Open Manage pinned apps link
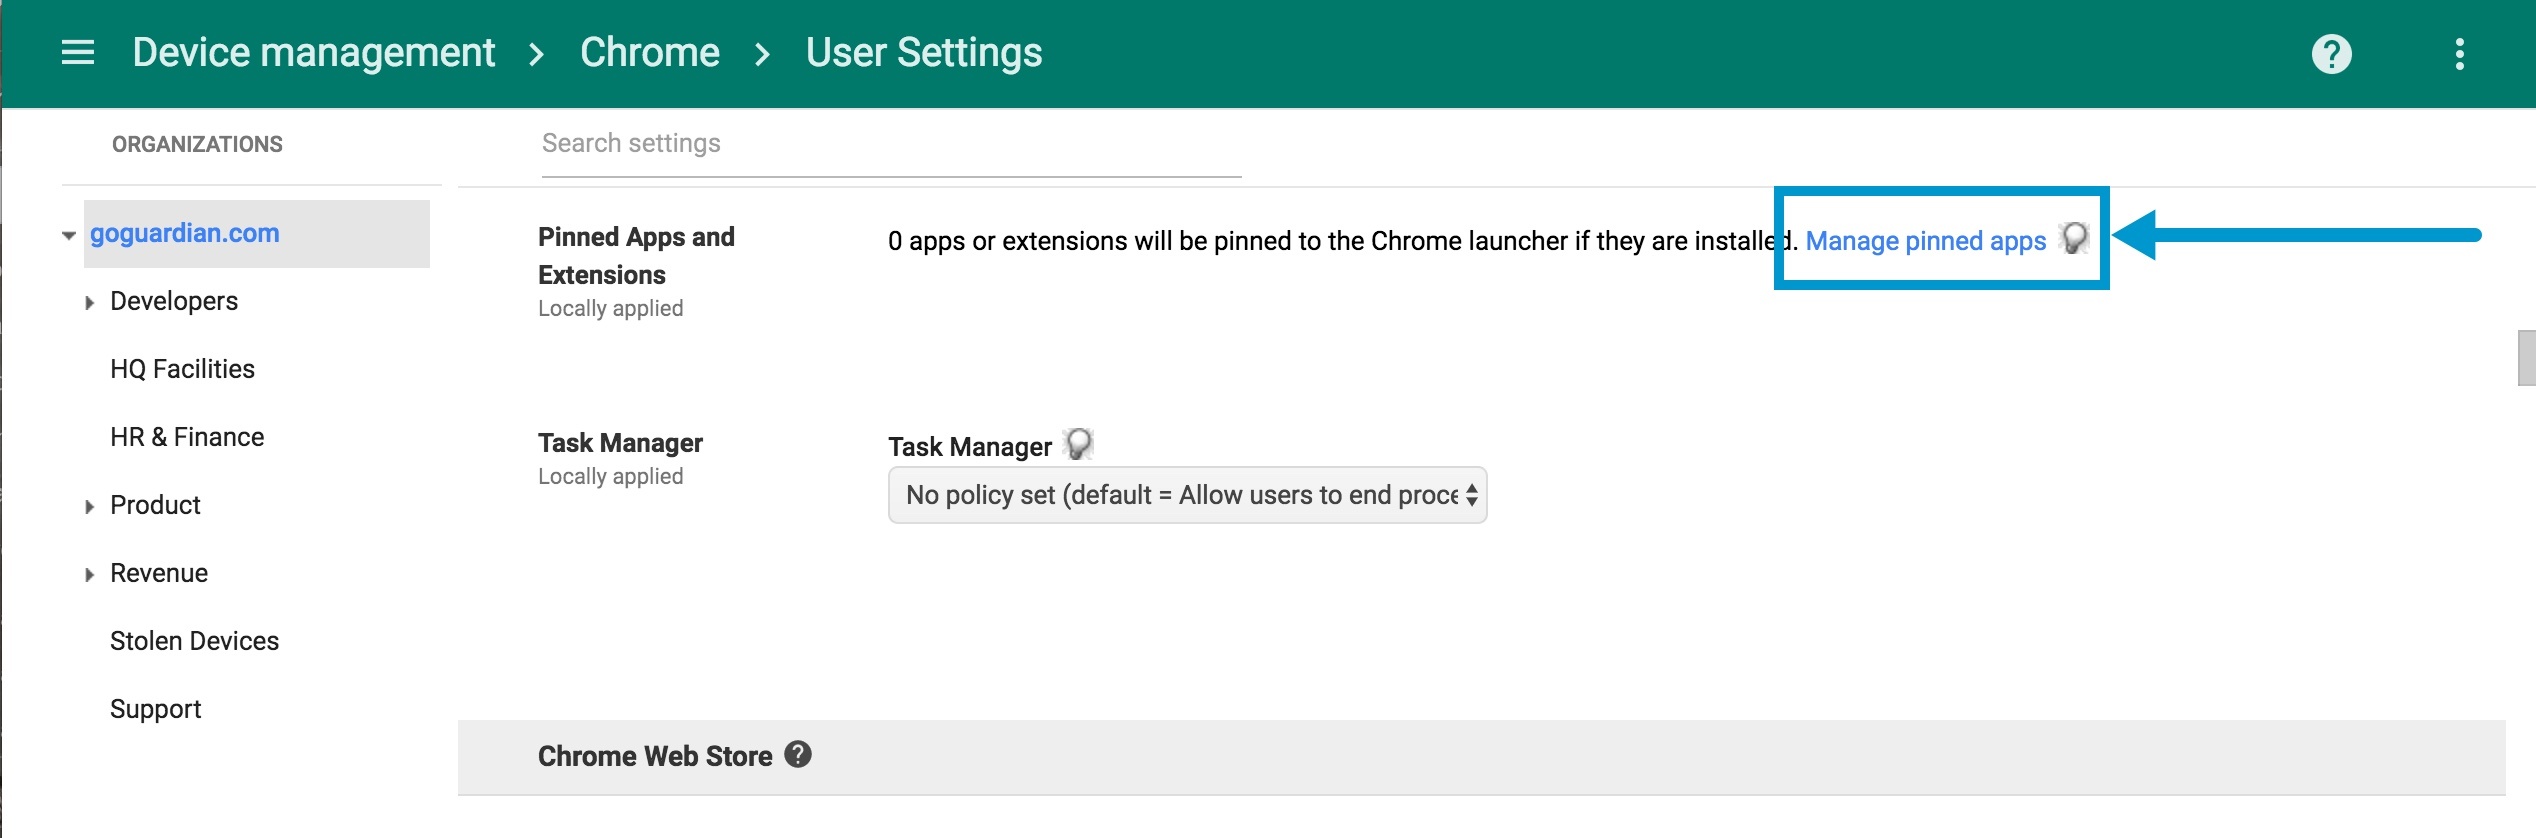The width and height of the screenshot is (2536, 838). click(x=1926, y=241)
